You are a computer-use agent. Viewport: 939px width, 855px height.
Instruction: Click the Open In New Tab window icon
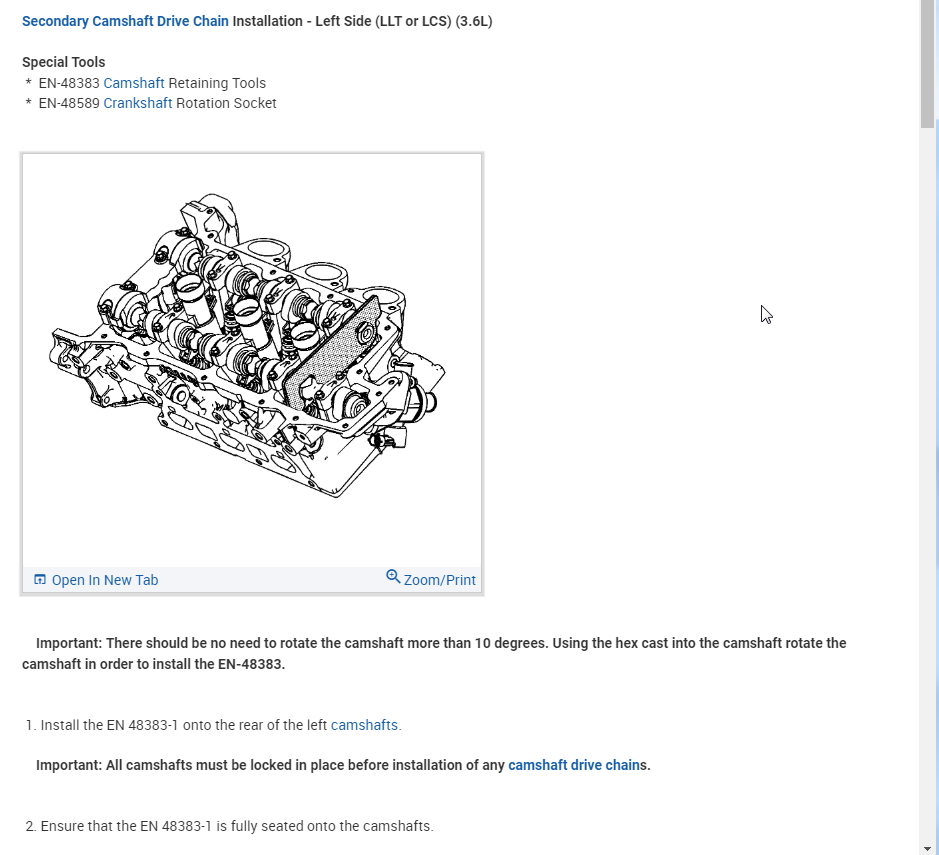coord(40,580)
